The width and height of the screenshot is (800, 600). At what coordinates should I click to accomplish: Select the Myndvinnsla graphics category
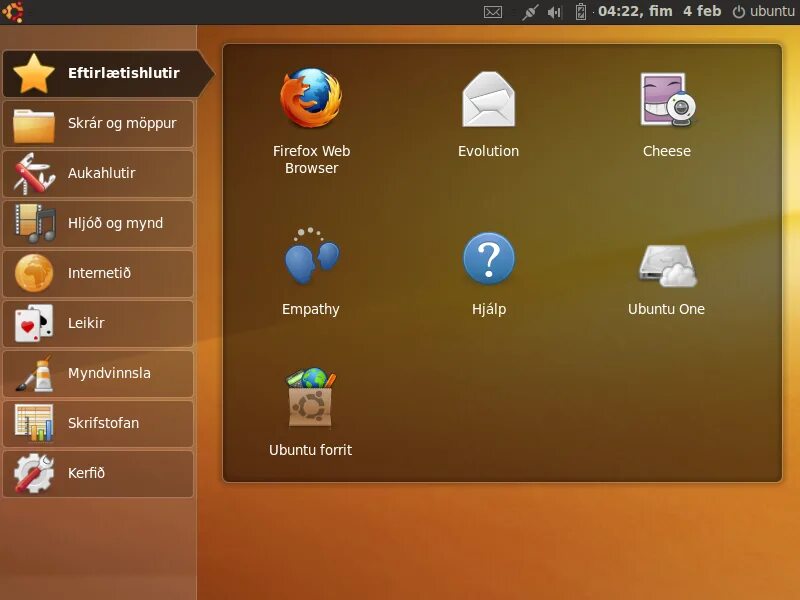98,373
